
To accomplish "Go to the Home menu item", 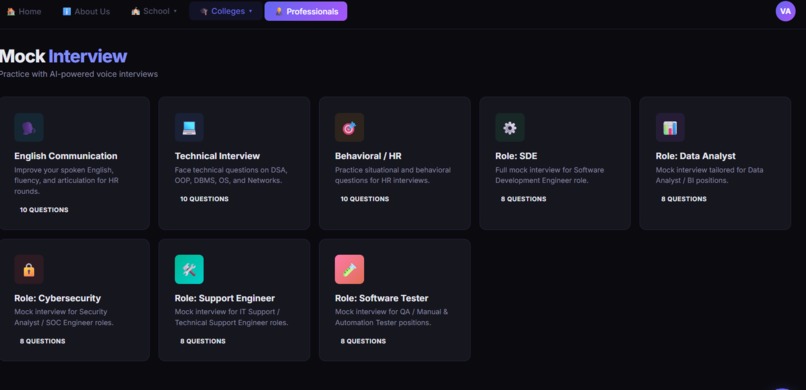I will [x=24, y=11].
